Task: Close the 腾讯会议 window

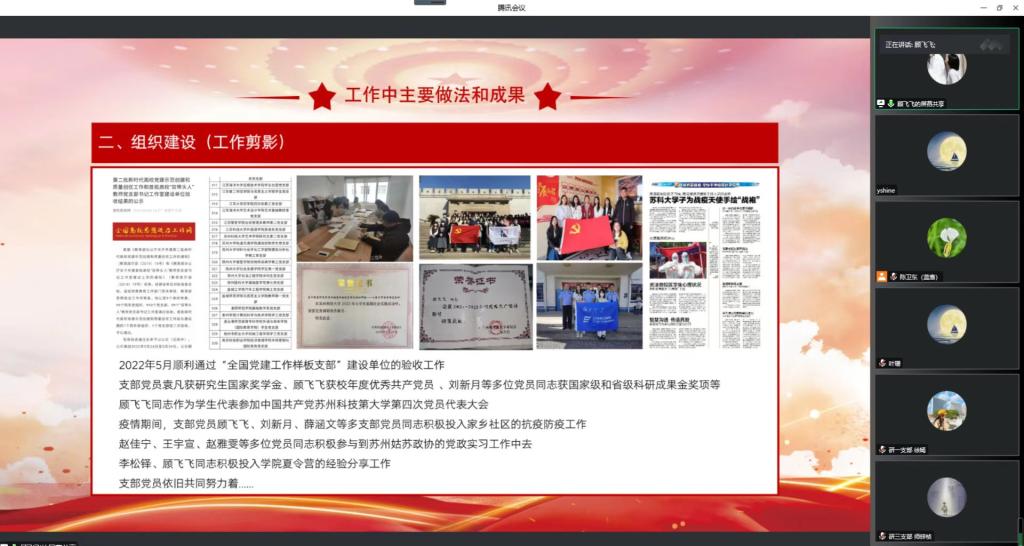Action: click(x=1015, y=7)
